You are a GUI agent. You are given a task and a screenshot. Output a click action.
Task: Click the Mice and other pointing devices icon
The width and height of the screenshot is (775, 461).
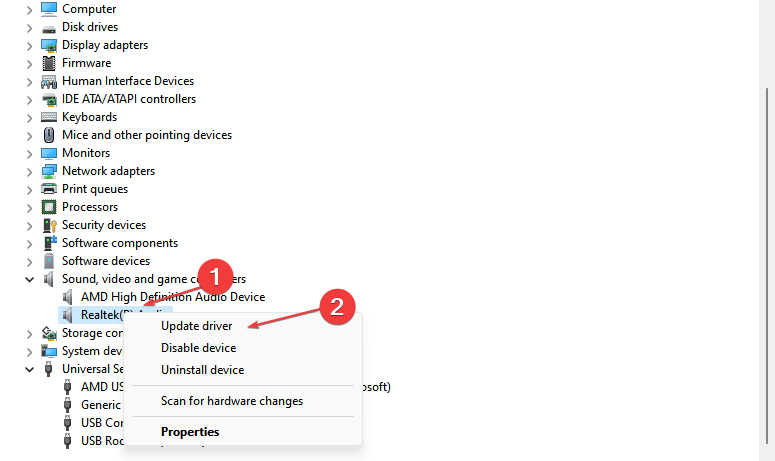(x=49, y=135)
